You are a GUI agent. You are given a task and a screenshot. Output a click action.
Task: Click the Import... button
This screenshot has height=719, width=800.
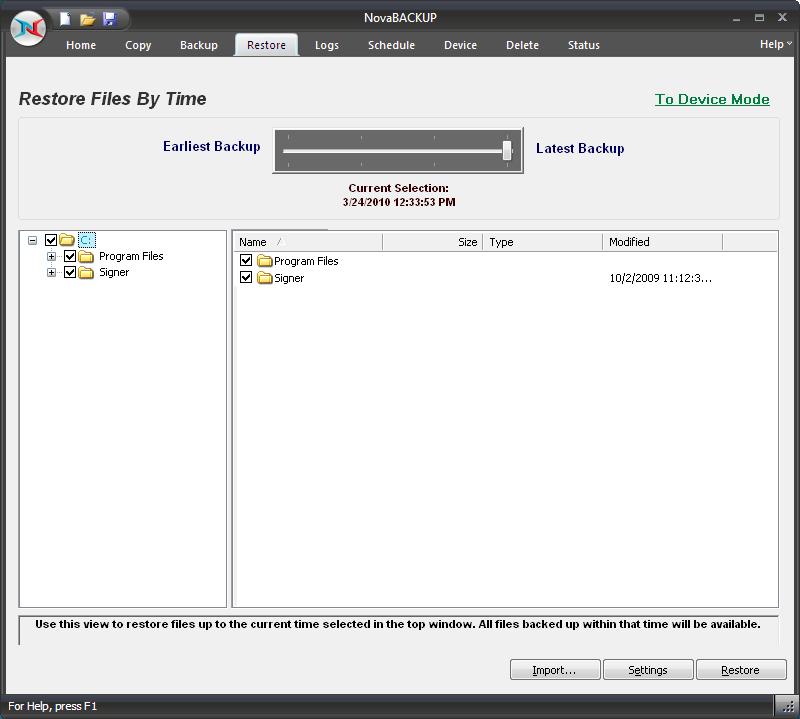point(555,670)
